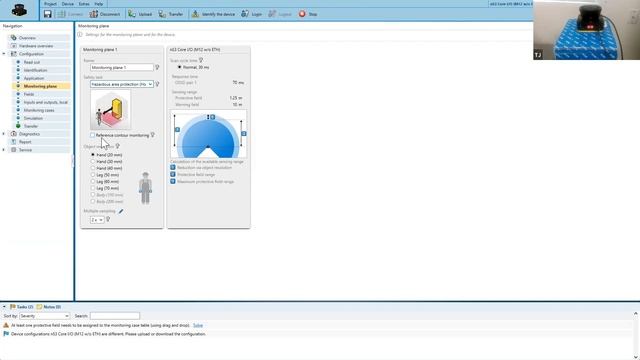Click help bulb beside Scan cycle time
Screen dimensions: 640x360
pos(201,60)
